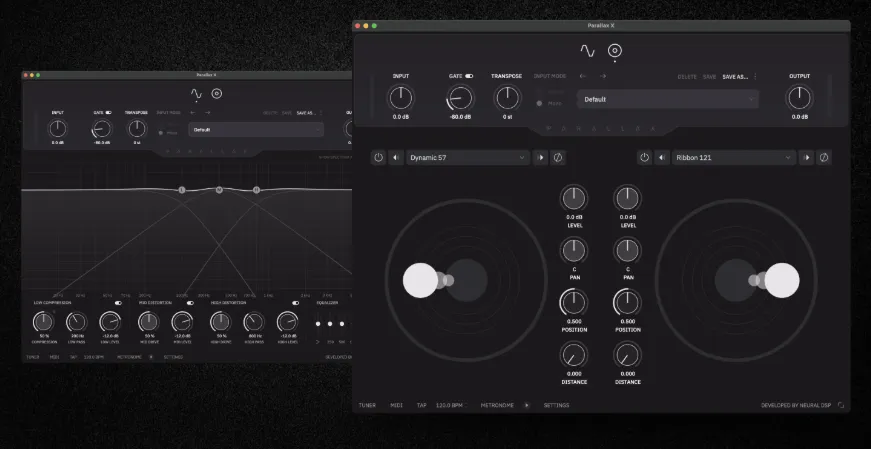Open TUNER in front window footer
The height and width of the screenshot is (449, 871).
[367, 406]
